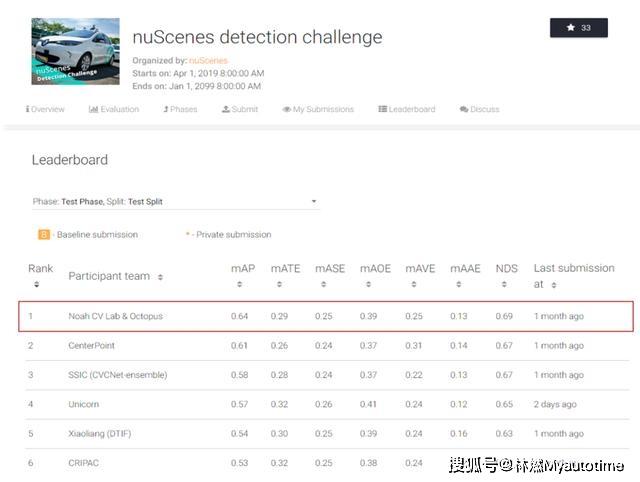640x482 pixels.
Task: Click mAP value 0.61 for CenterPoint
Action: [239, 346]
